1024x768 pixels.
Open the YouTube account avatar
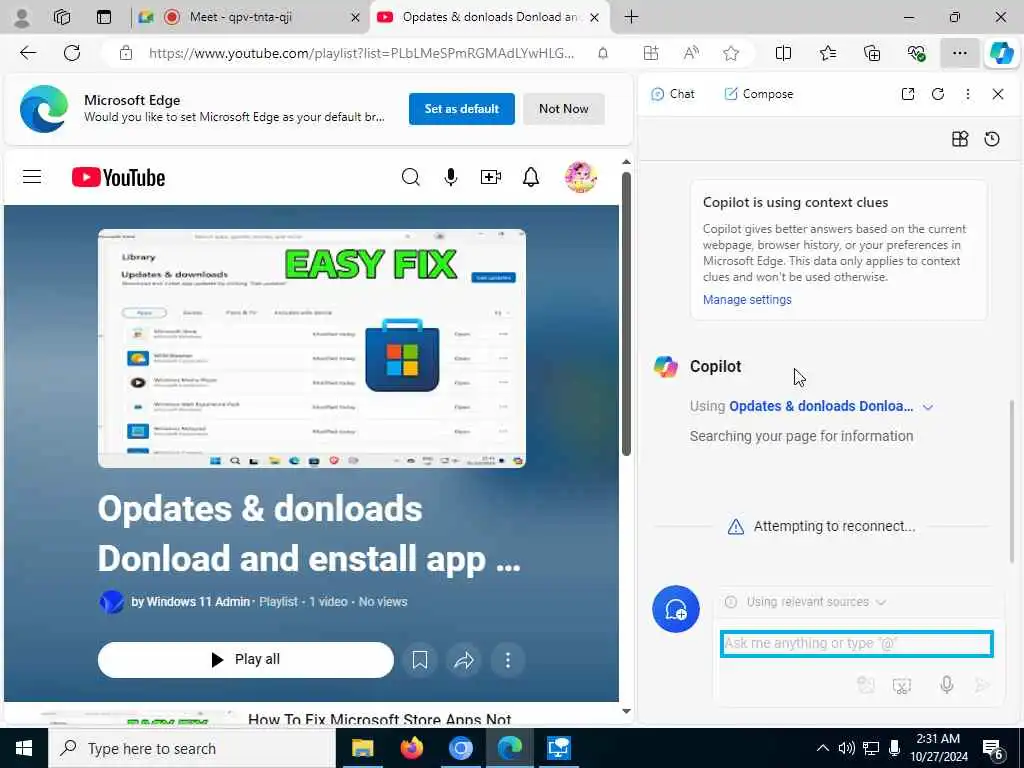(581, 177)
